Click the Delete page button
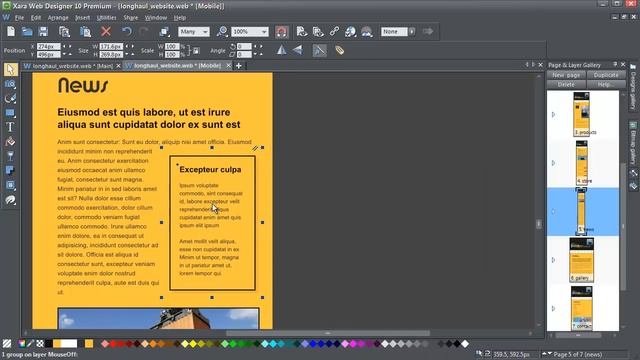The height and width of the screenshot is (360, 640). click(x=566, y=84)
